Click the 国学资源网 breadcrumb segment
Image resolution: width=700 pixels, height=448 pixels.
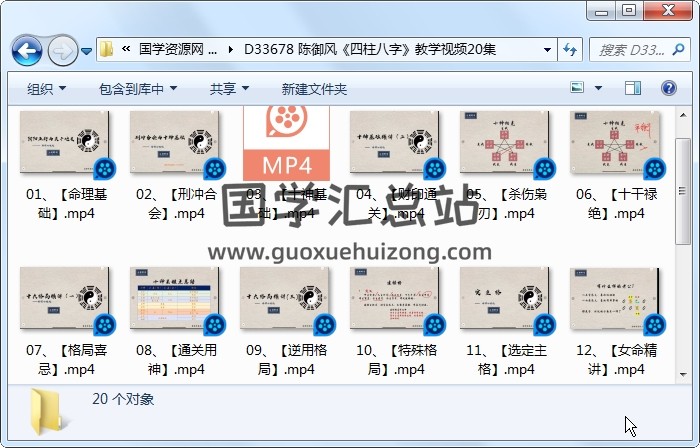pos(176,49)
